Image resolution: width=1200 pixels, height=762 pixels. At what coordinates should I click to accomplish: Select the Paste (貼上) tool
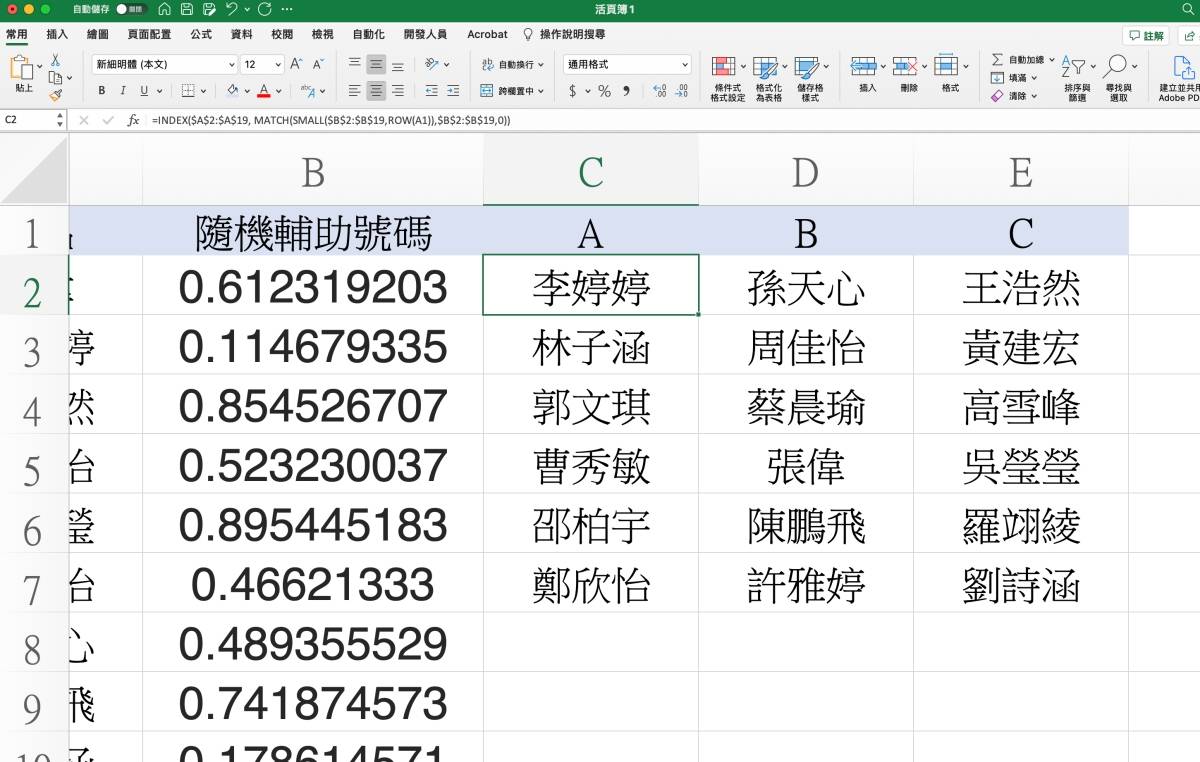(x=22, y=75)
